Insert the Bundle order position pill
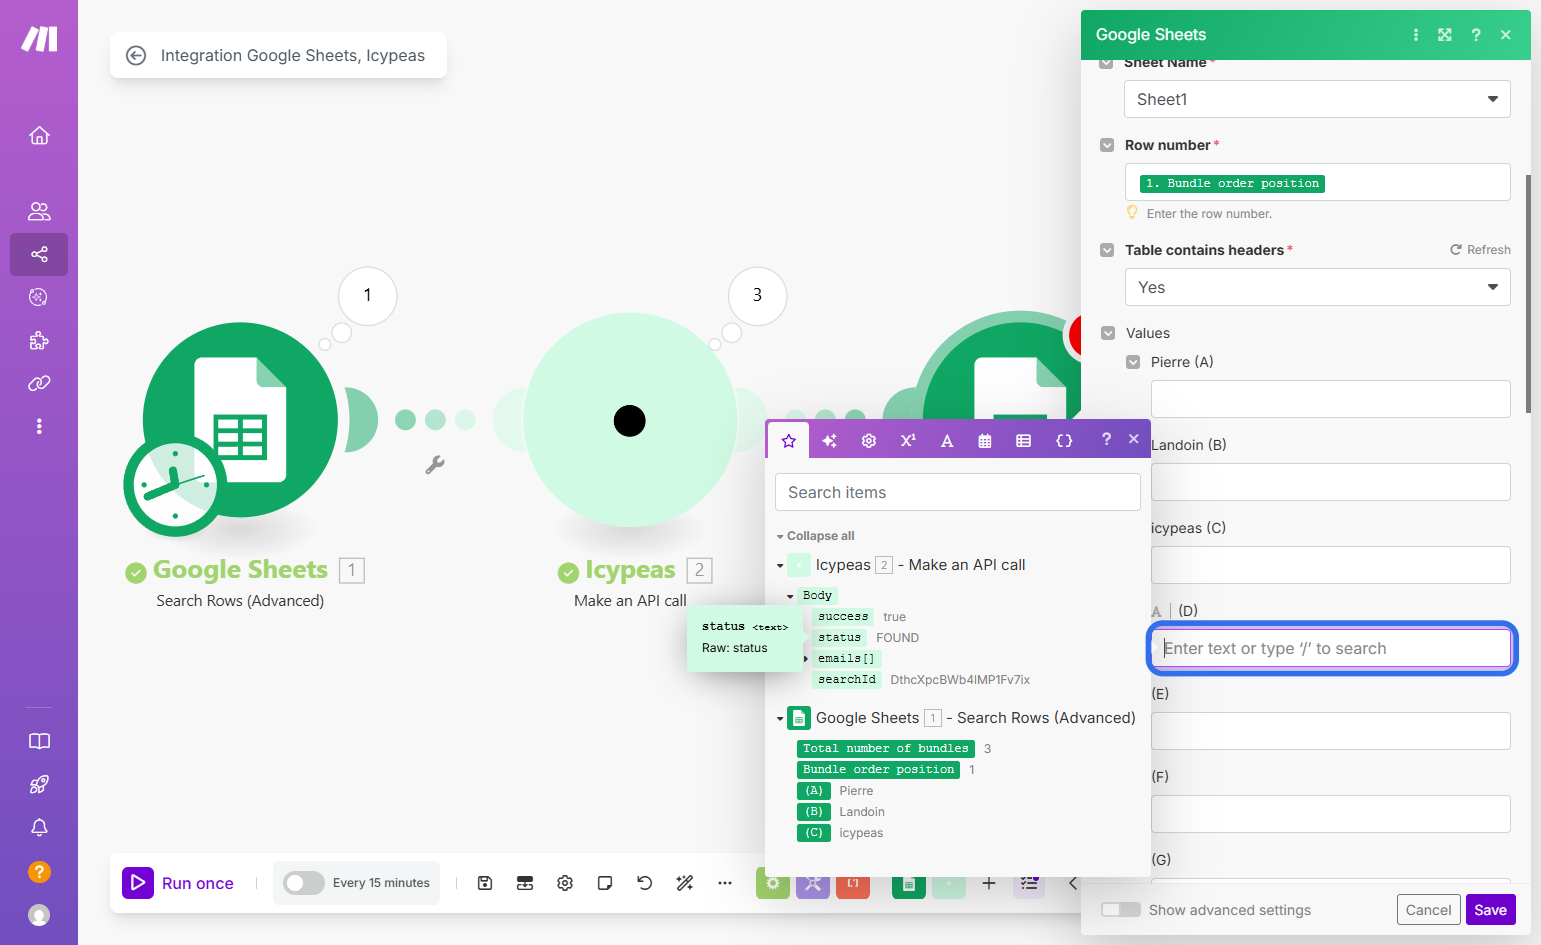 coord(878,770)
